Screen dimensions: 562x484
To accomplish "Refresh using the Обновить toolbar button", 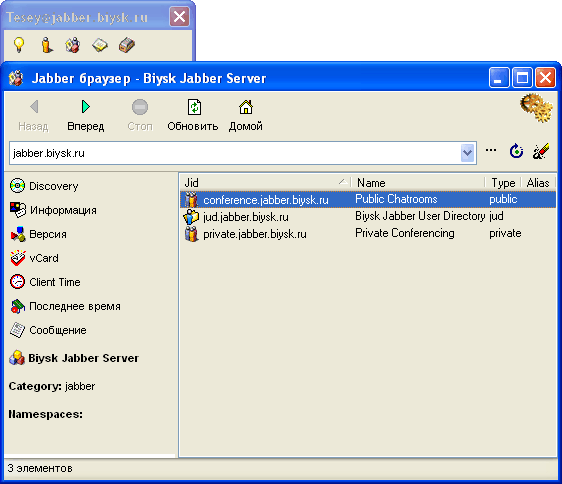I will point(193,115).
